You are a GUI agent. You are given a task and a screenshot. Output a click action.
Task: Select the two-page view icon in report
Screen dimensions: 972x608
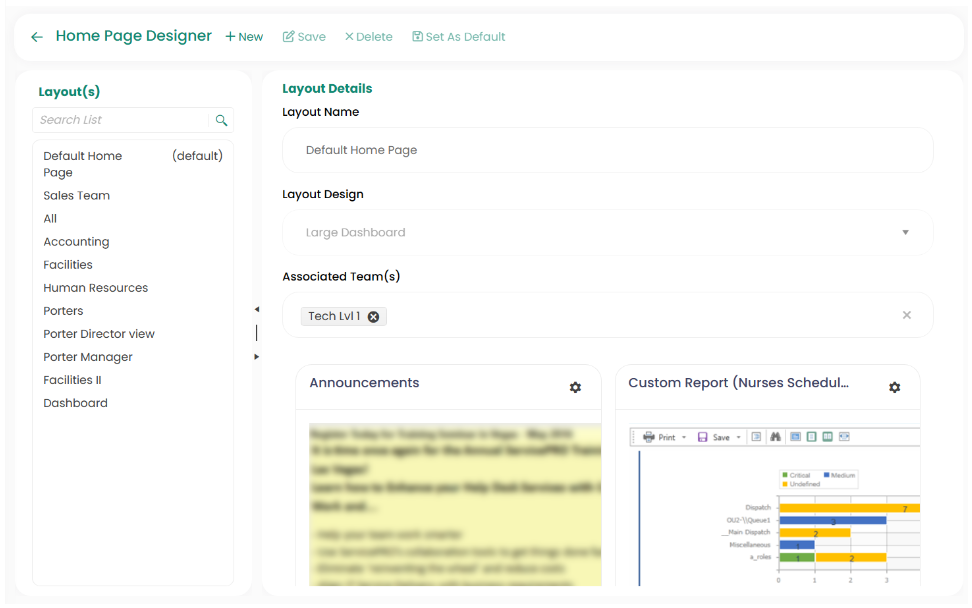pyautogui.click(x=828, y=437)
